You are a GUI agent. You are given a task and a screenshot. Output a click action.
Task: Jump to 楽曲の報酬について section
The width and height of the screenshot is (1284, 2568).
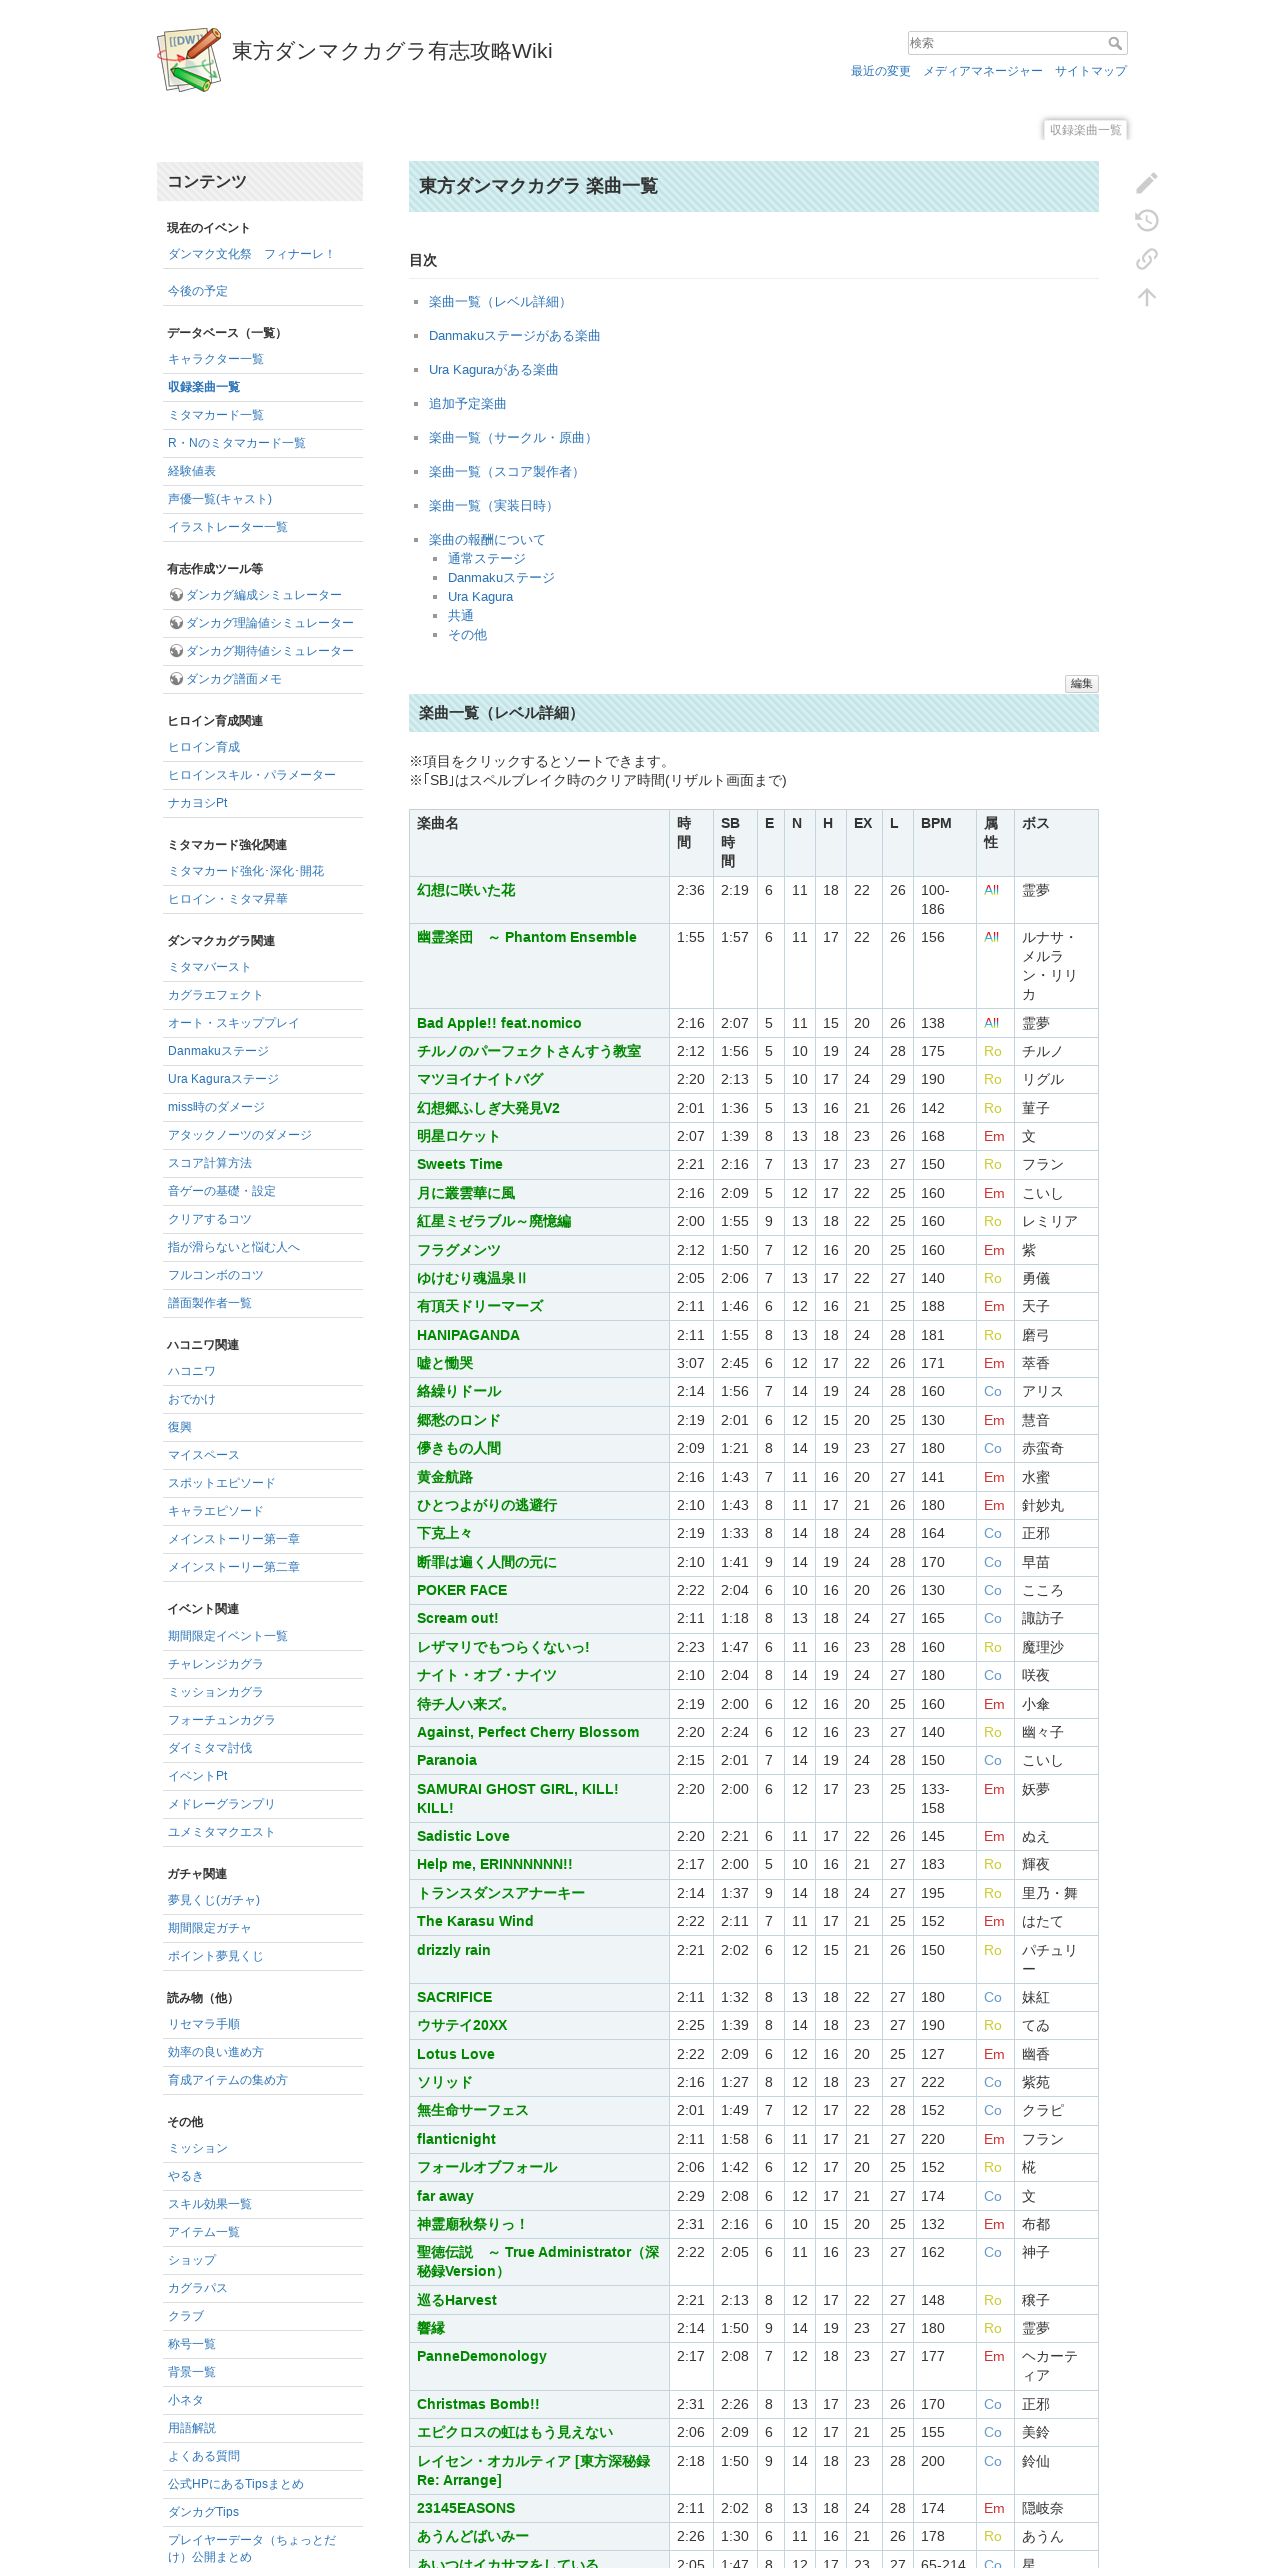click(x=487, y=540)
